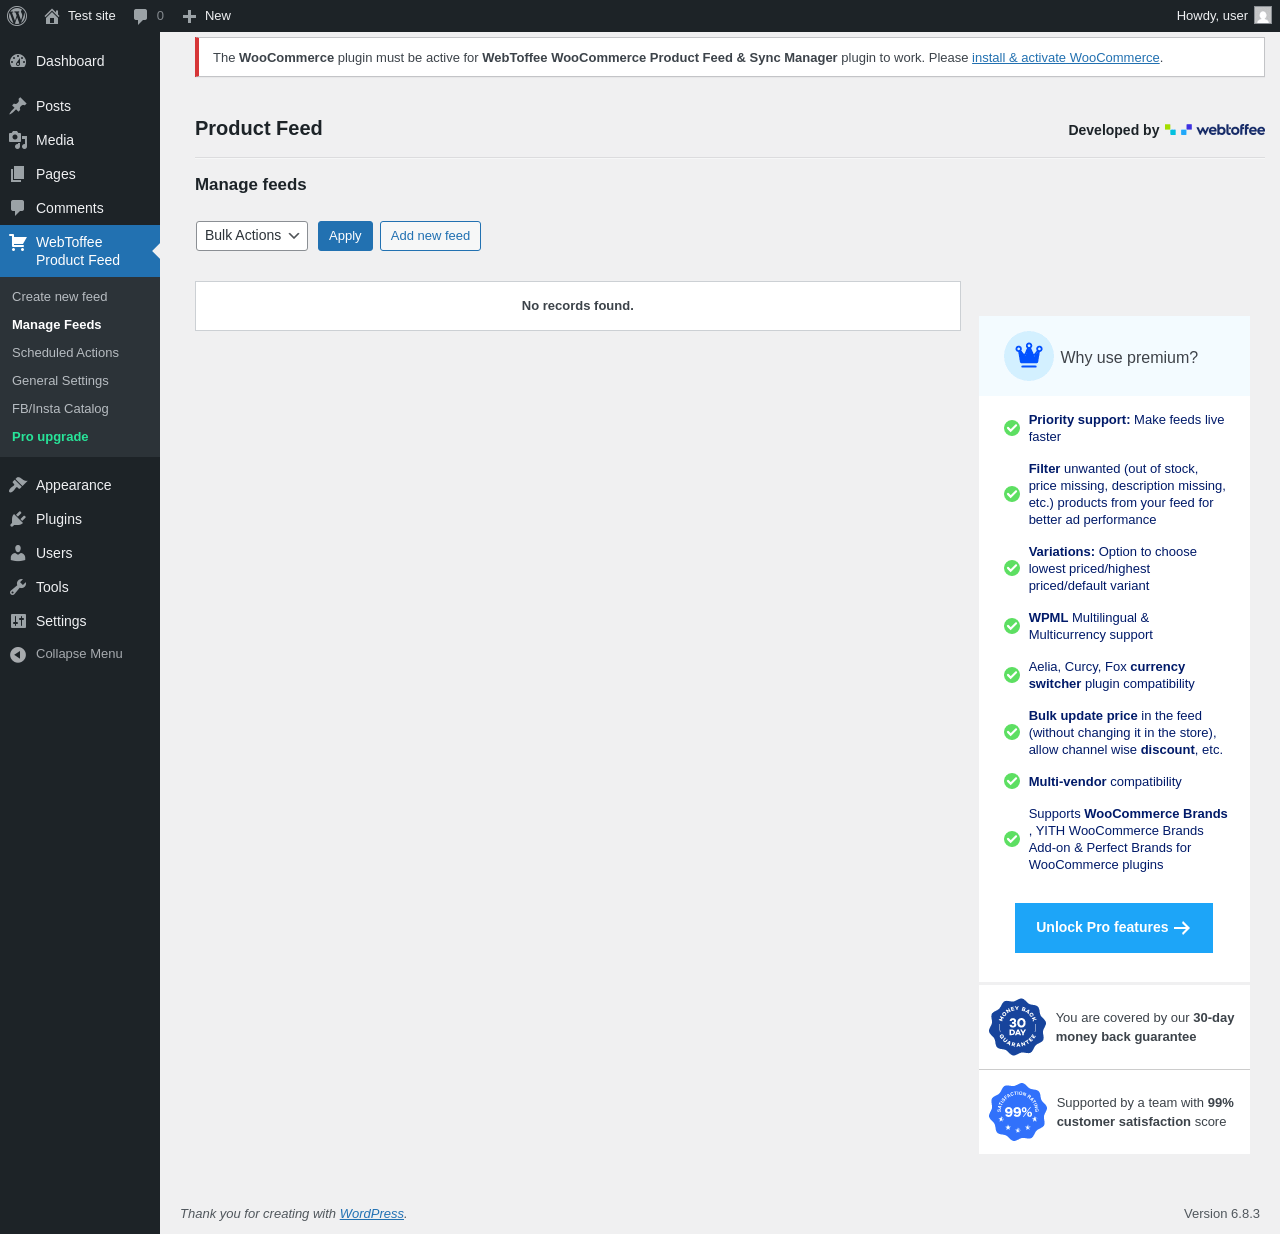Click the Priority support green checkmark
The image size is (1280, 1234).
(x=1012, y=428)
